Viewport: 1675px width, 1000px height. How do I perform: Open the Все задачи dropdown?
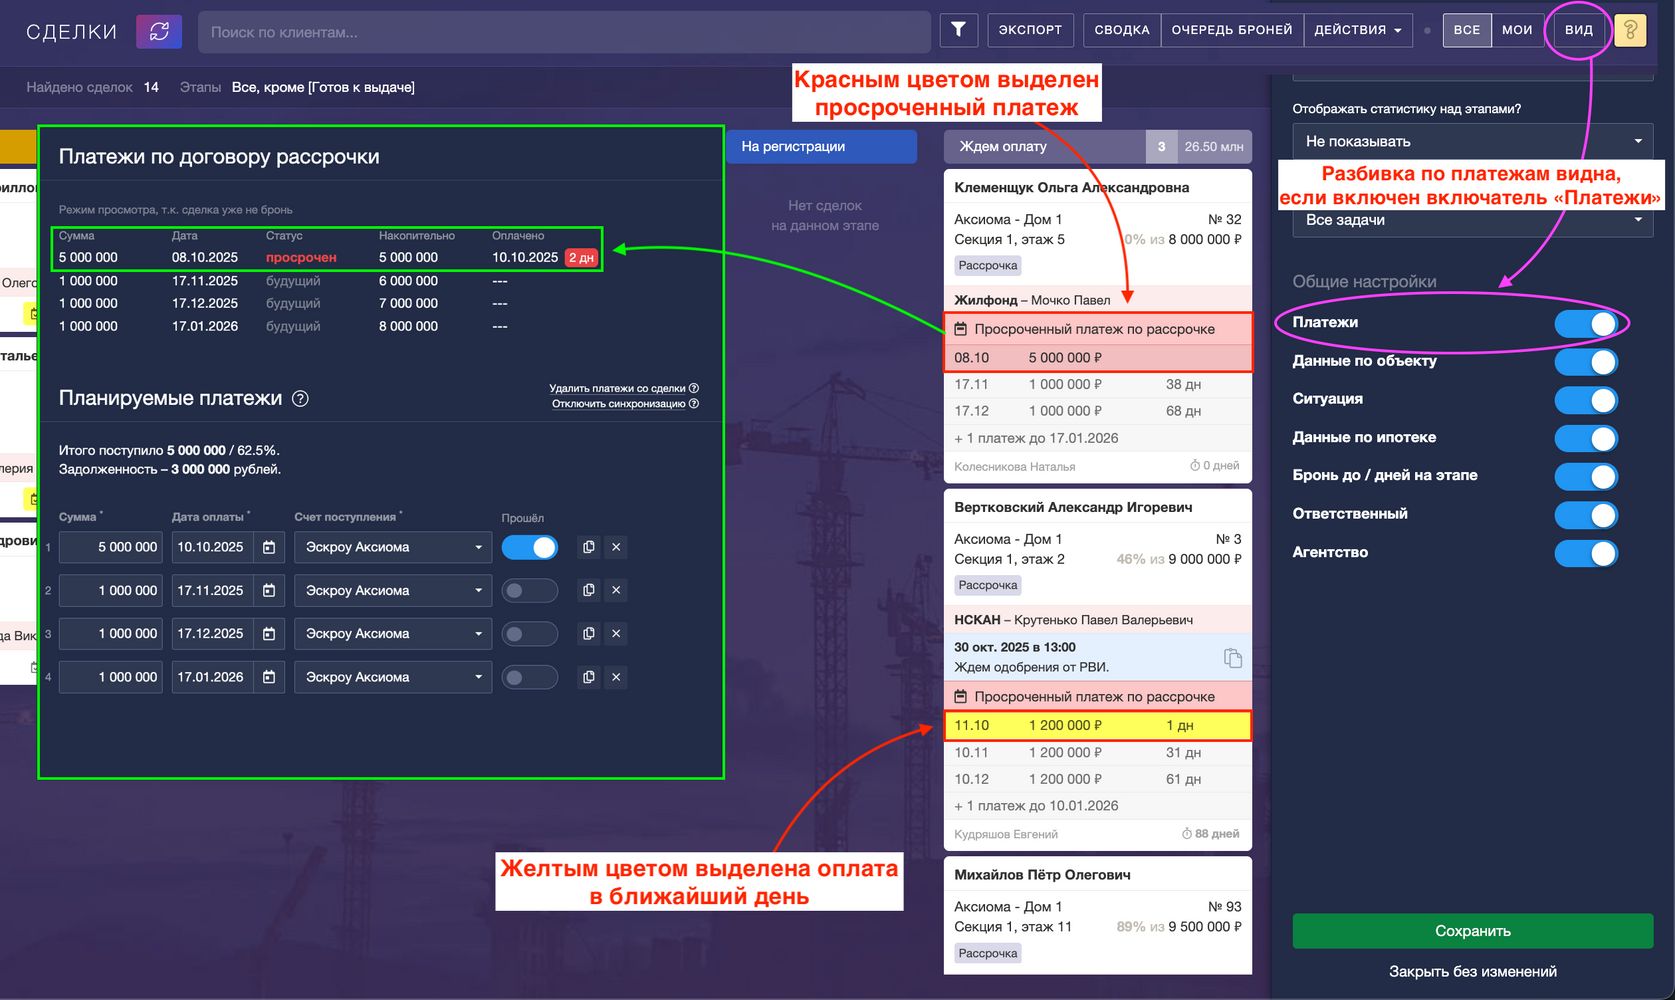1472,220
